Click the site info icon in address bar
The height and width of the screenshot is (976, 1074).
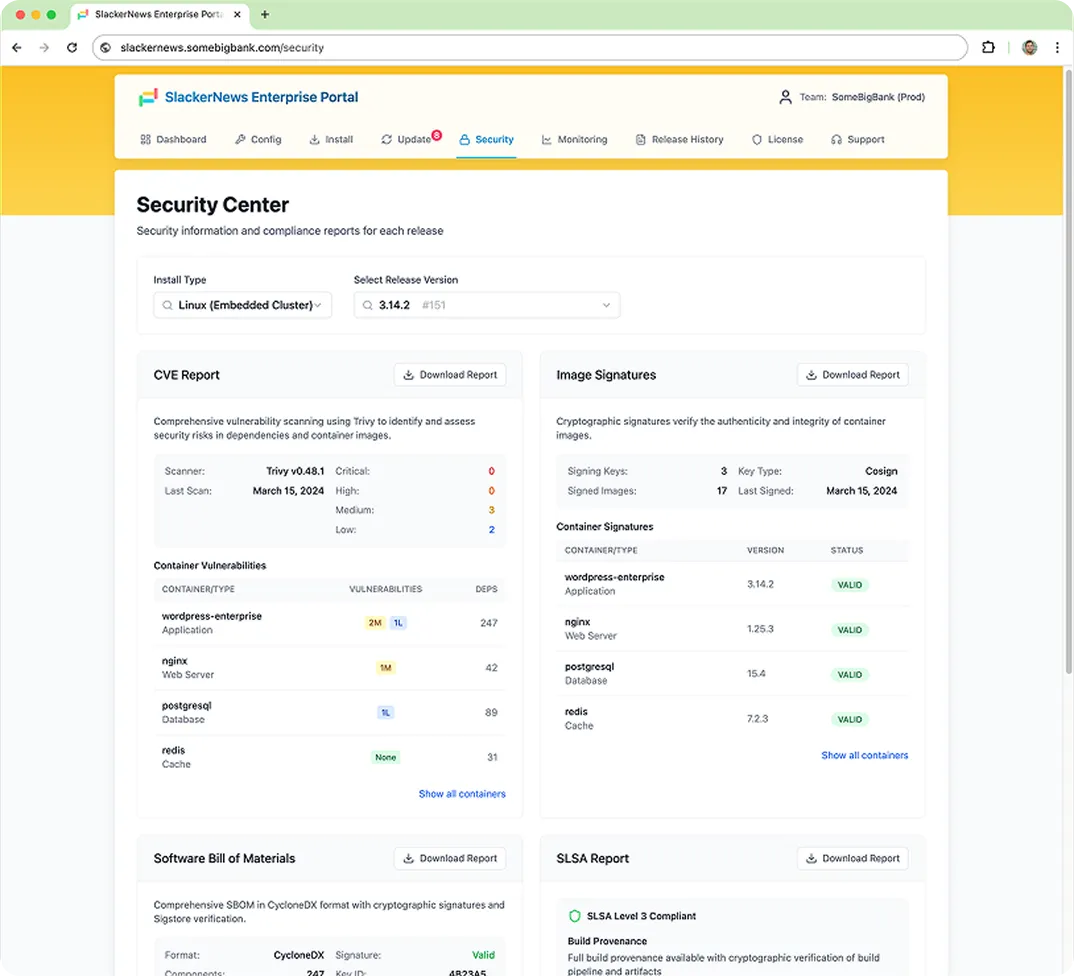pos(105,47)
